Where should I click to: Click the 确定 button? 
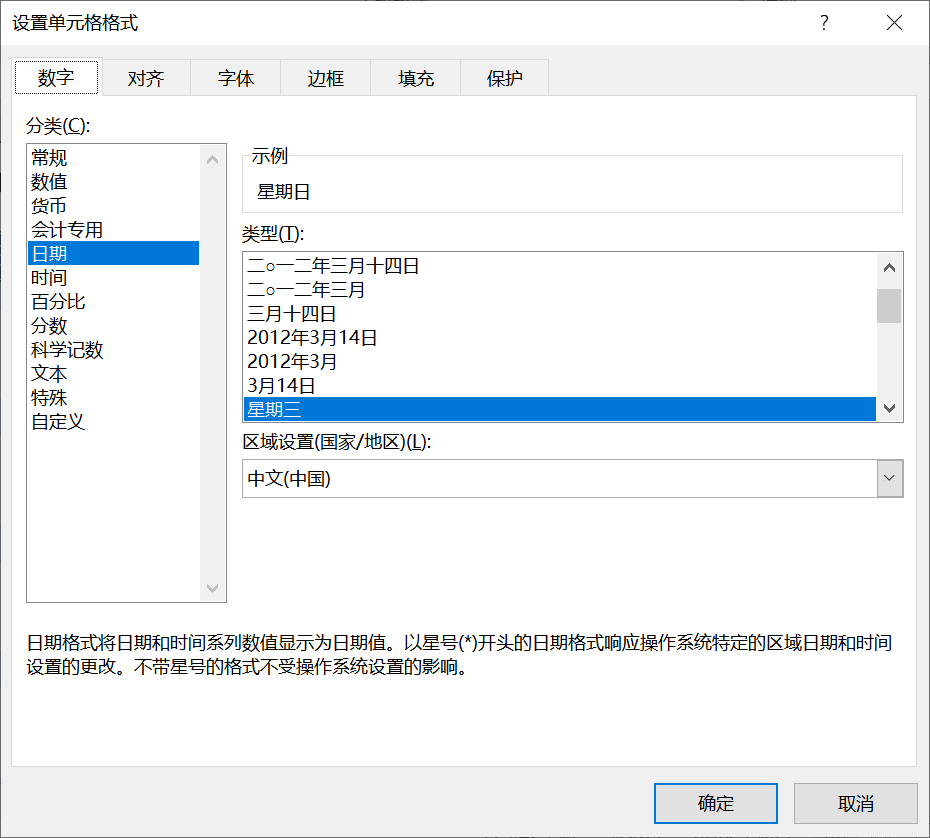tap(716, 803)
